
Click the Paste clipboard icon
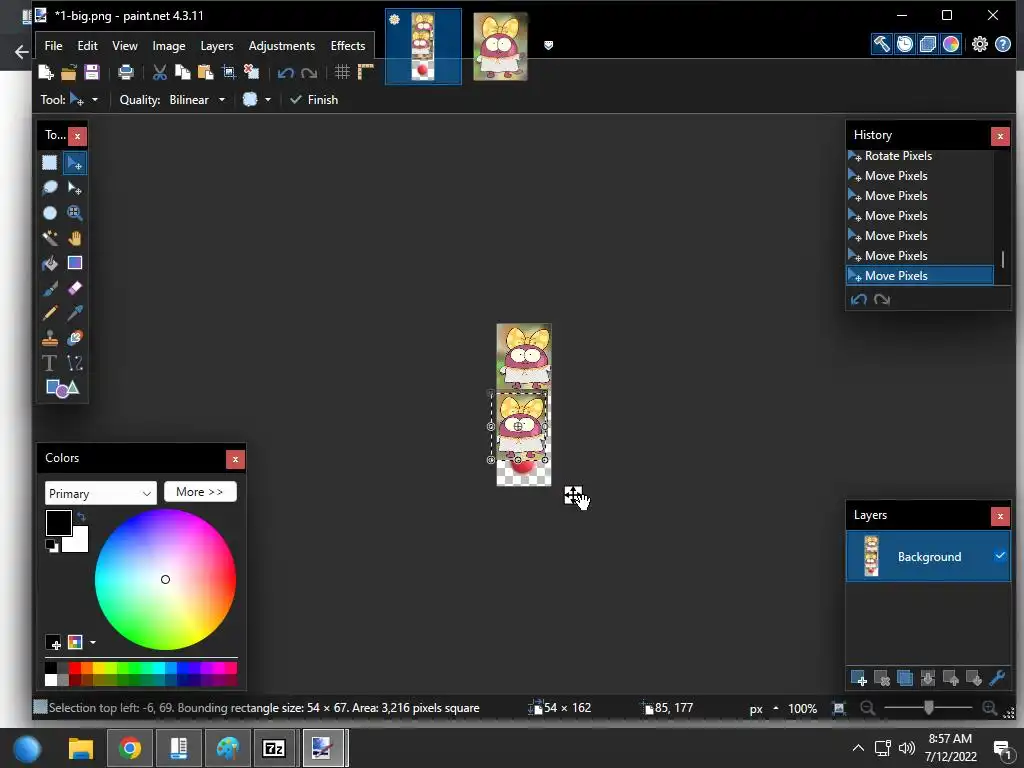point(206,72)
